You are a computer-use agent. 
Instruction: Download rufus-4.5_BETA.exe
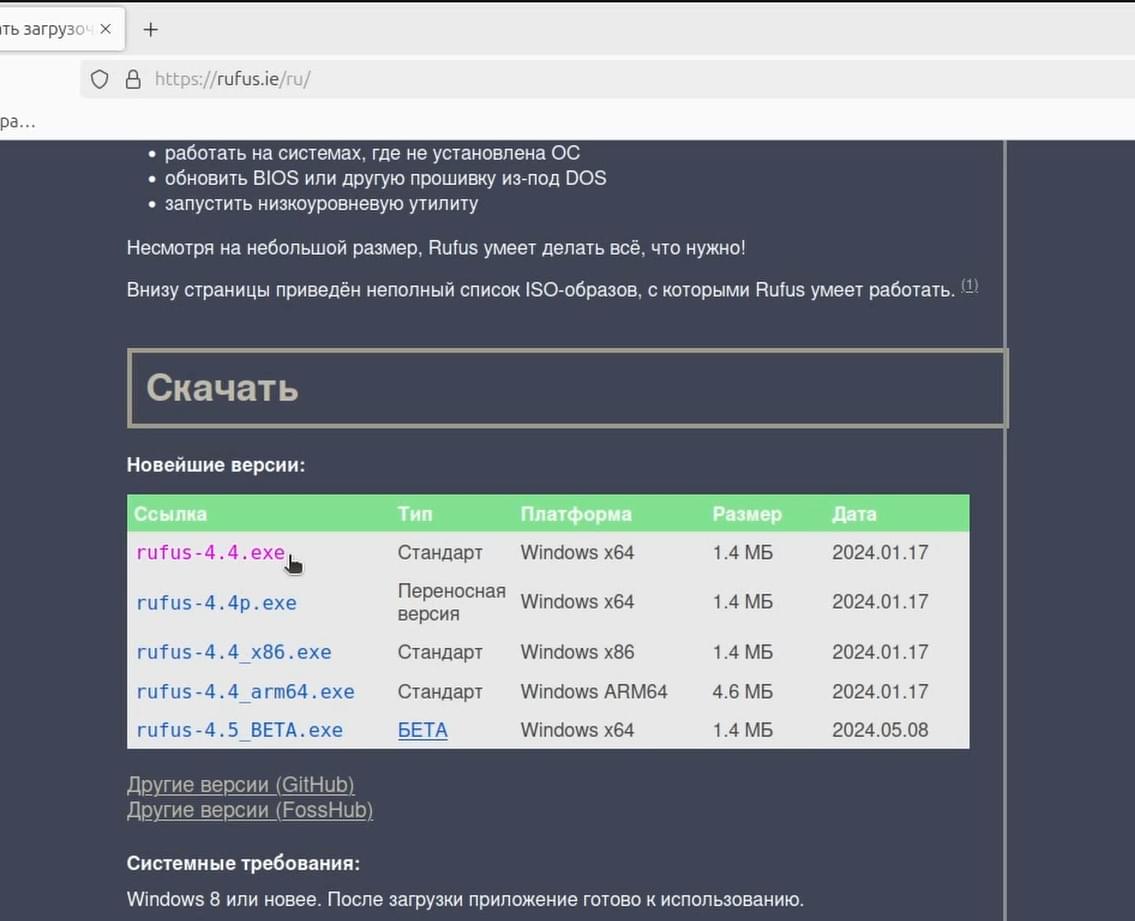pyautogui.click(x=240, y=730)
